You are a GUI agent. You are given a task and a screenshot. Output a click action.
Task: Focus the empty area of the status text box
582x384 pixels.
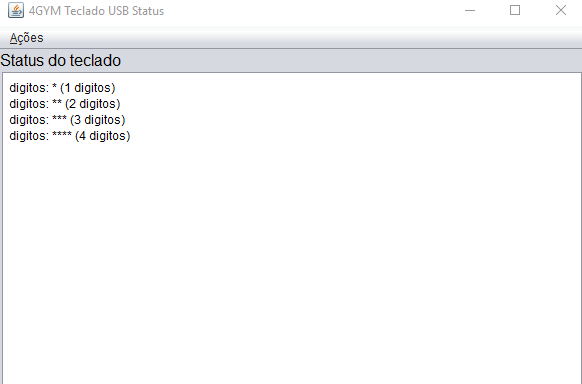coord(292,260)
